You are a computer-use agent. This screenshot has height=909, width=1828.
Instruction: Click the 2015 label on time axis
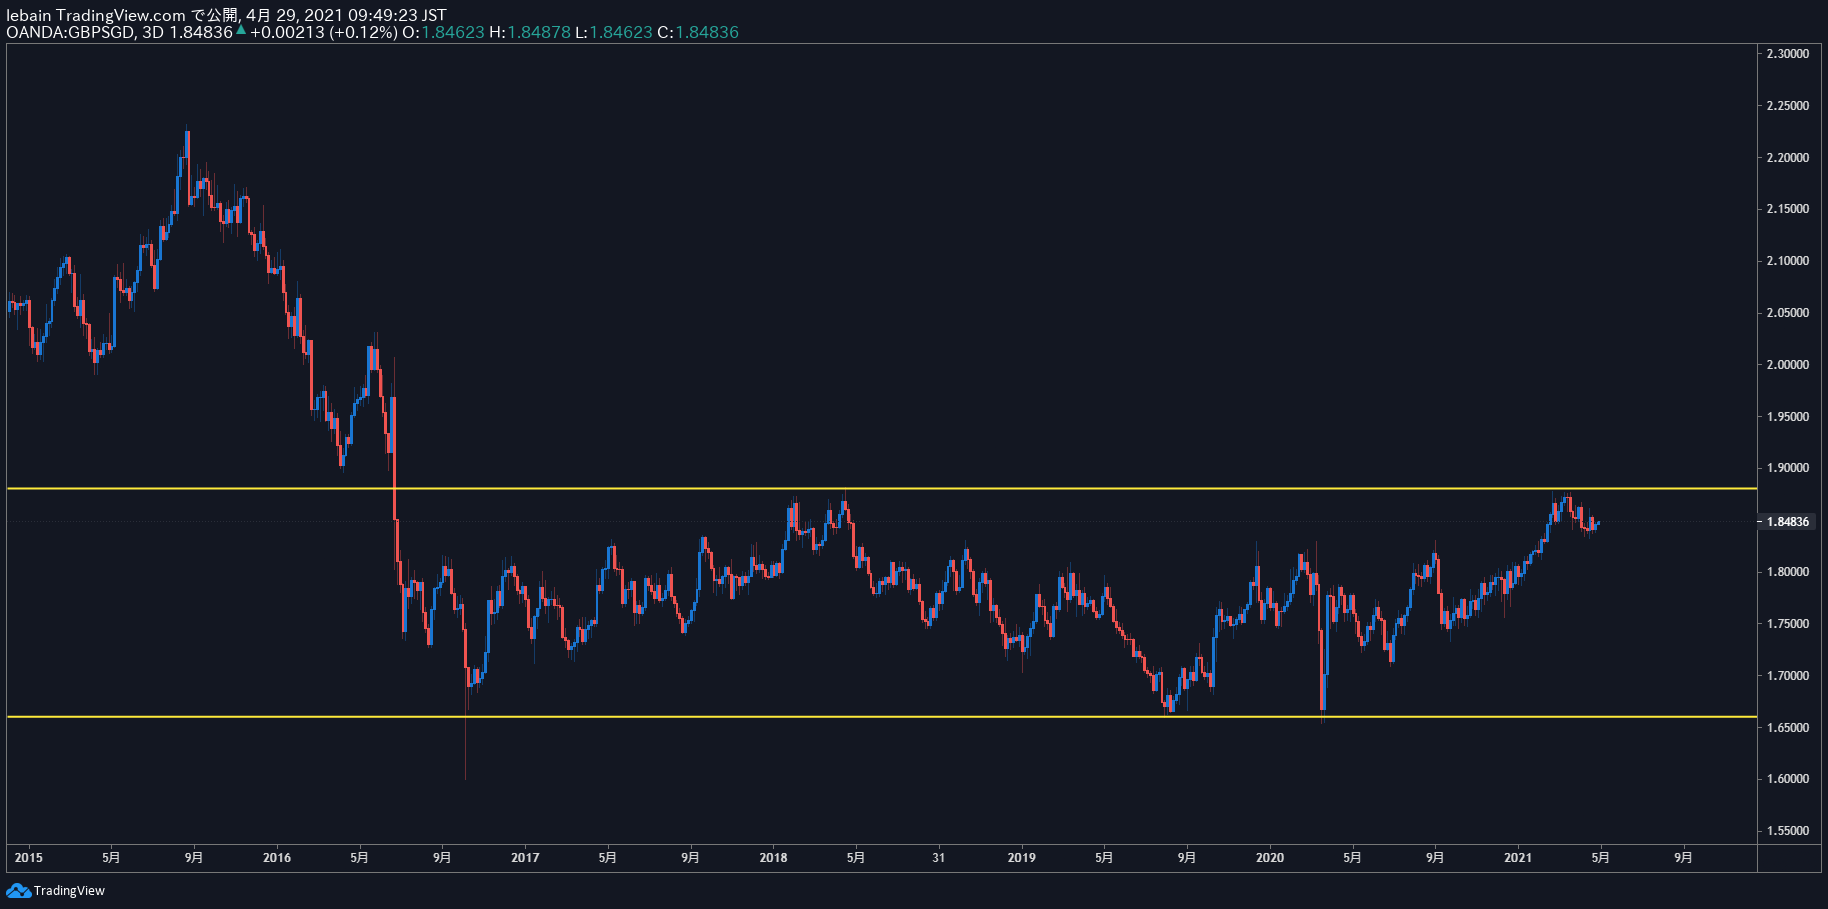click(x=28, y=858)
